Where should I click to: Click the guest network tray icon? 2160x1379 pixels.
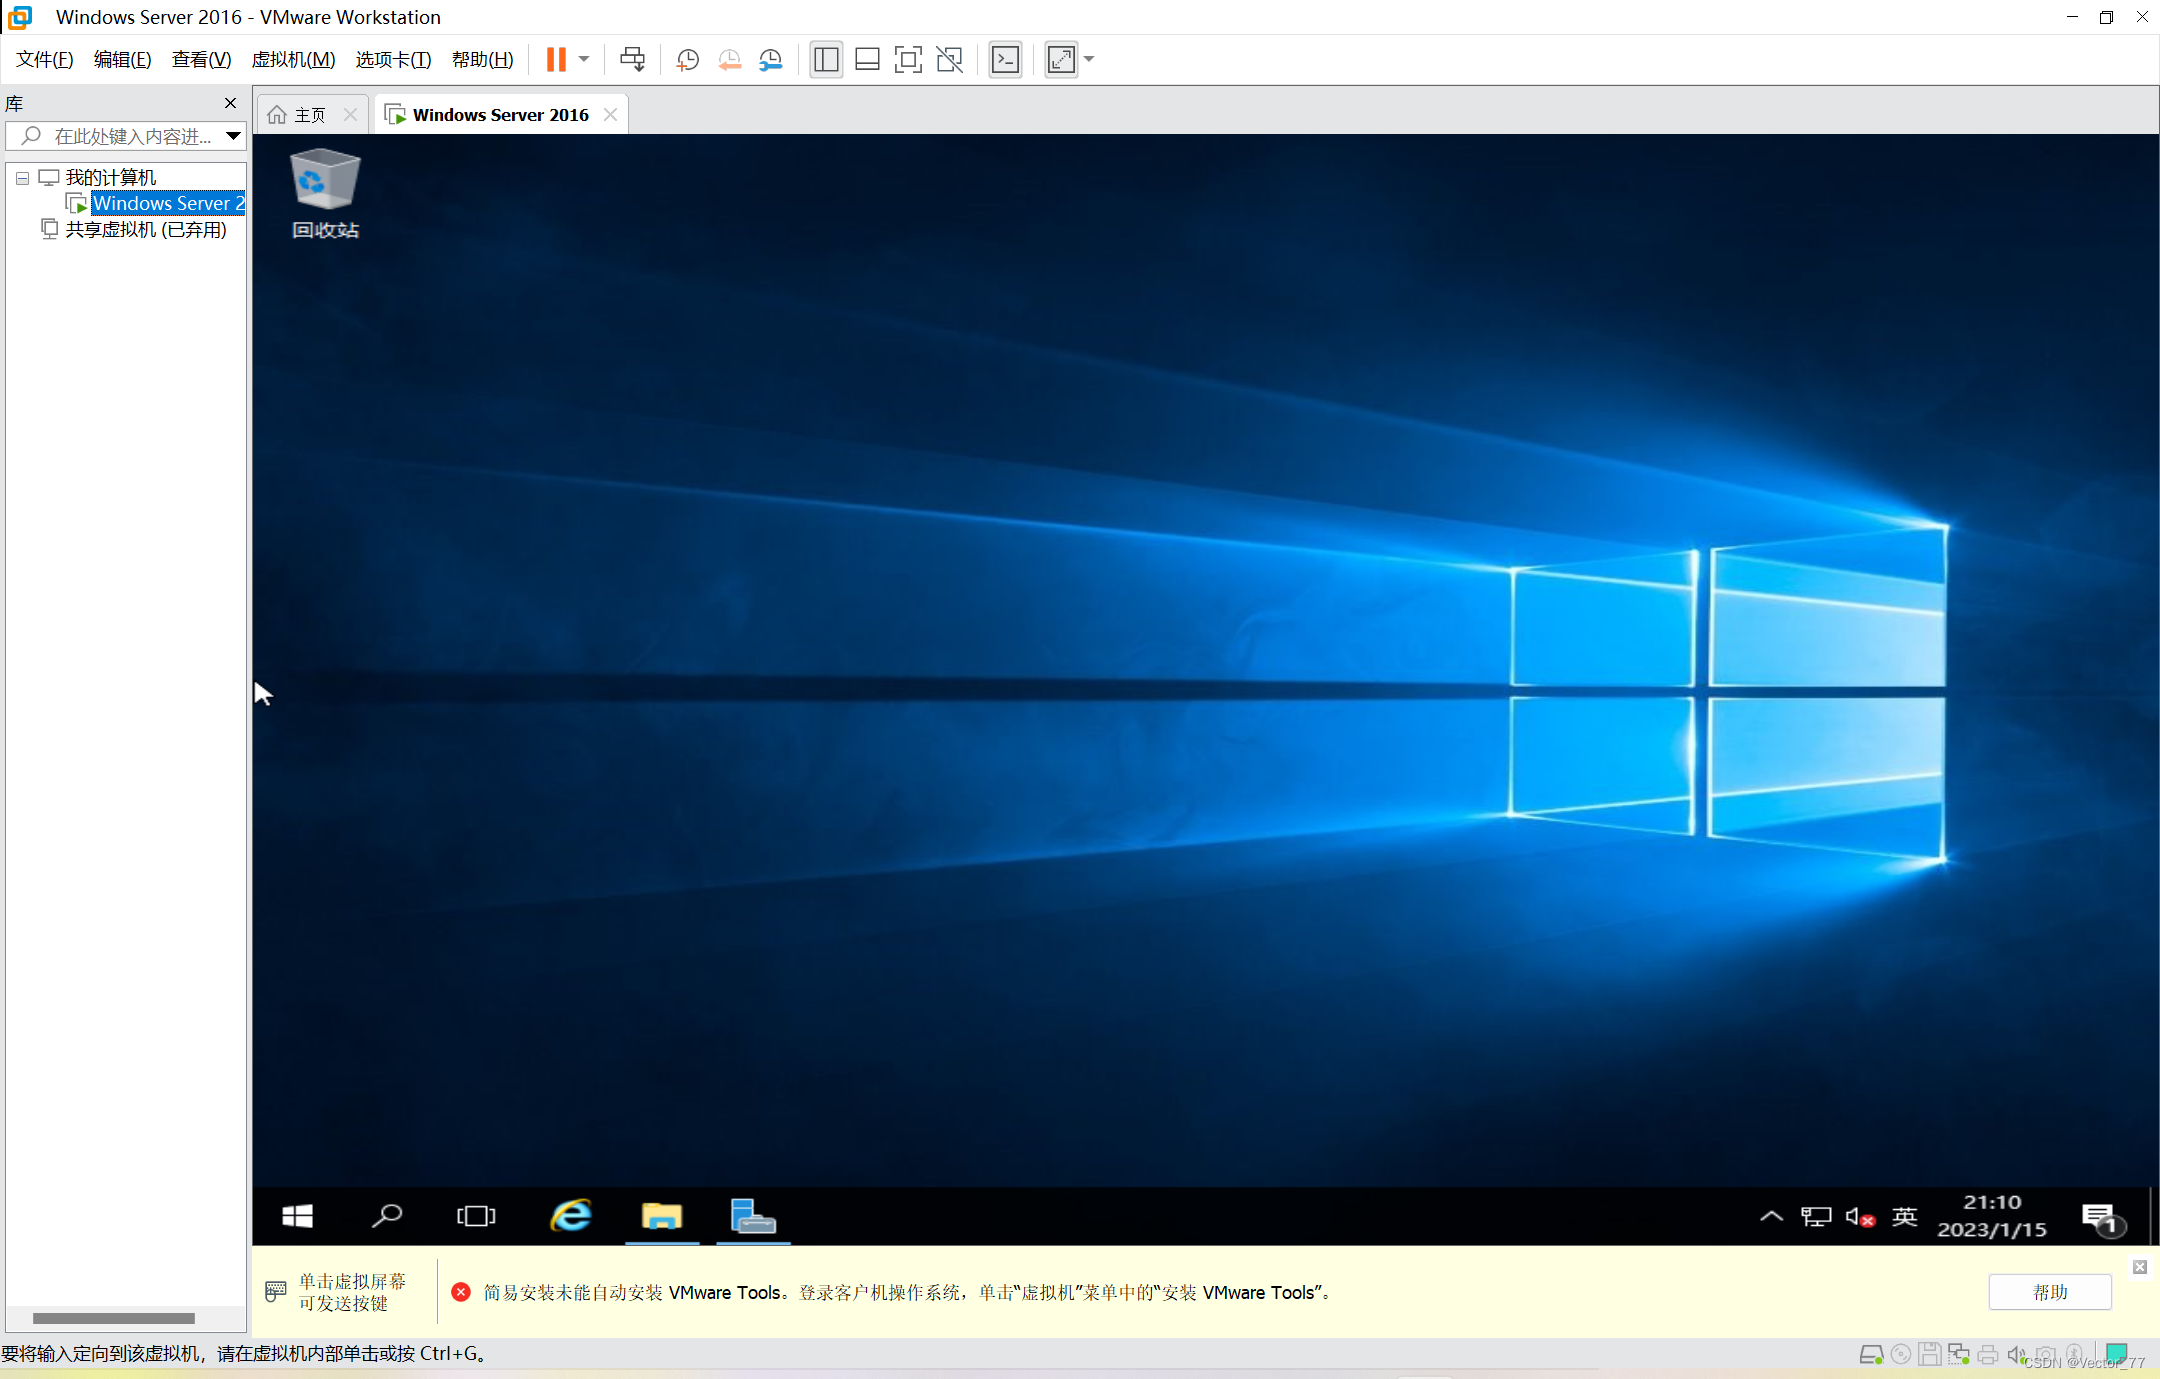(1816, 1216)
